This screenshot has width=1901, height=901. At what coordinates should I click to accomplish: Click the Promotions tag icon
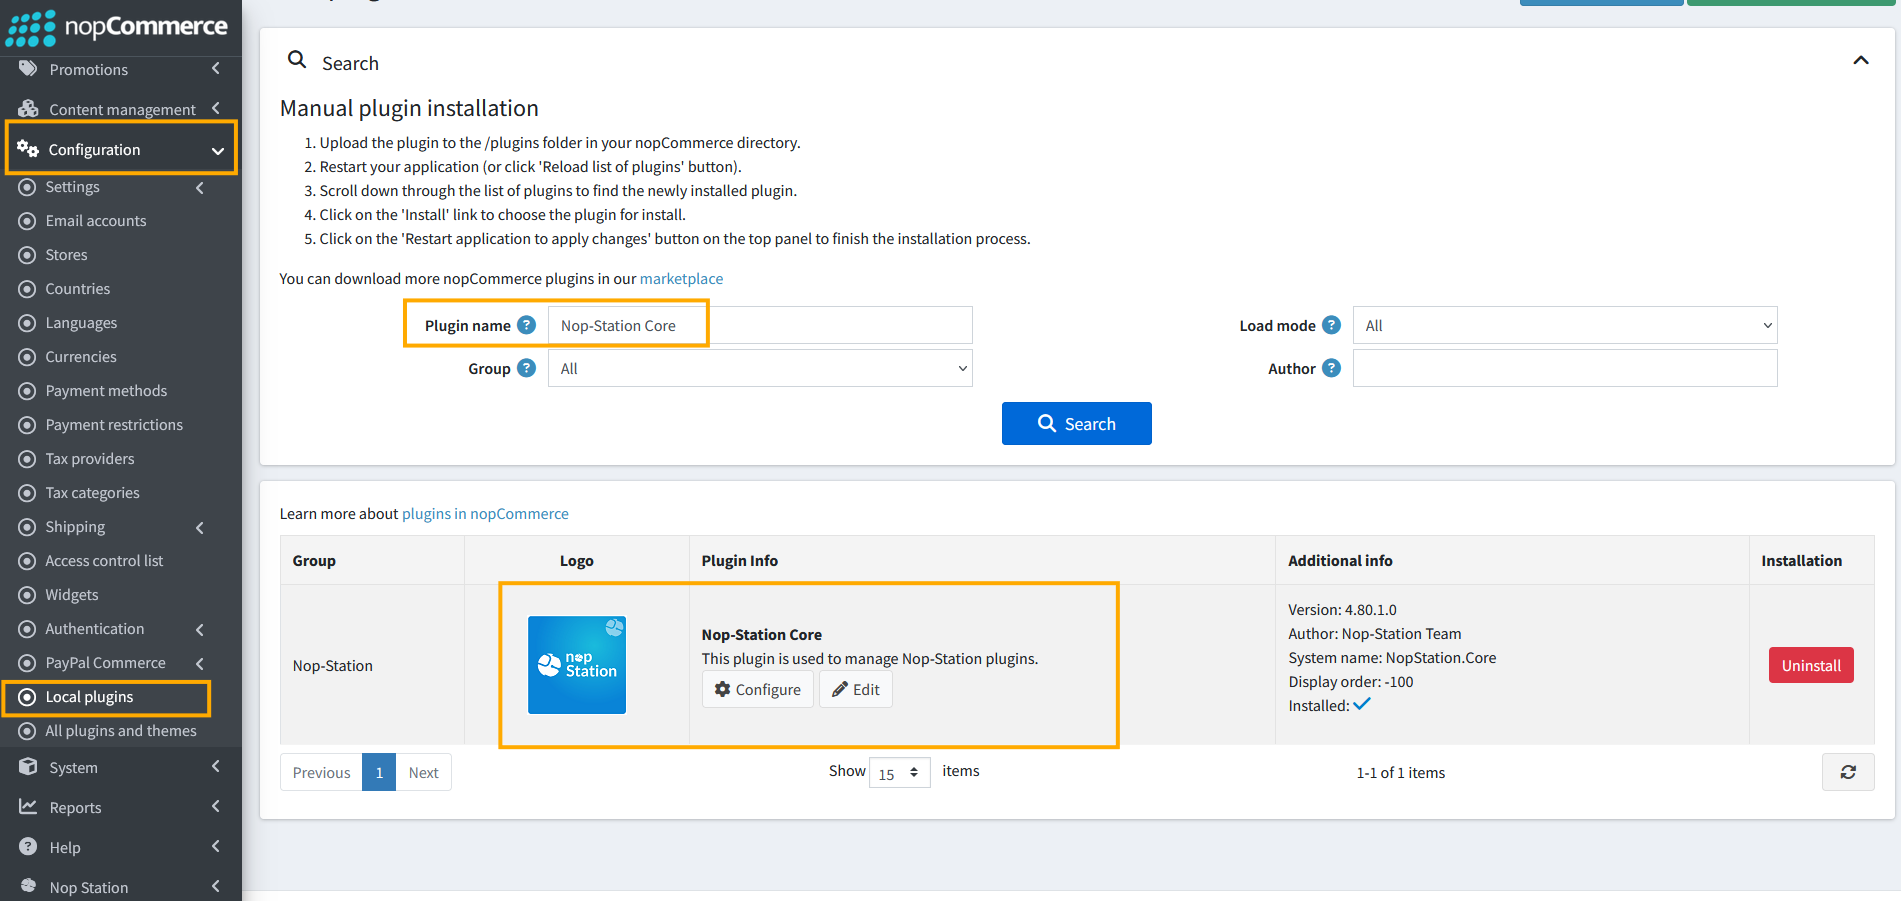click(28, 68)
